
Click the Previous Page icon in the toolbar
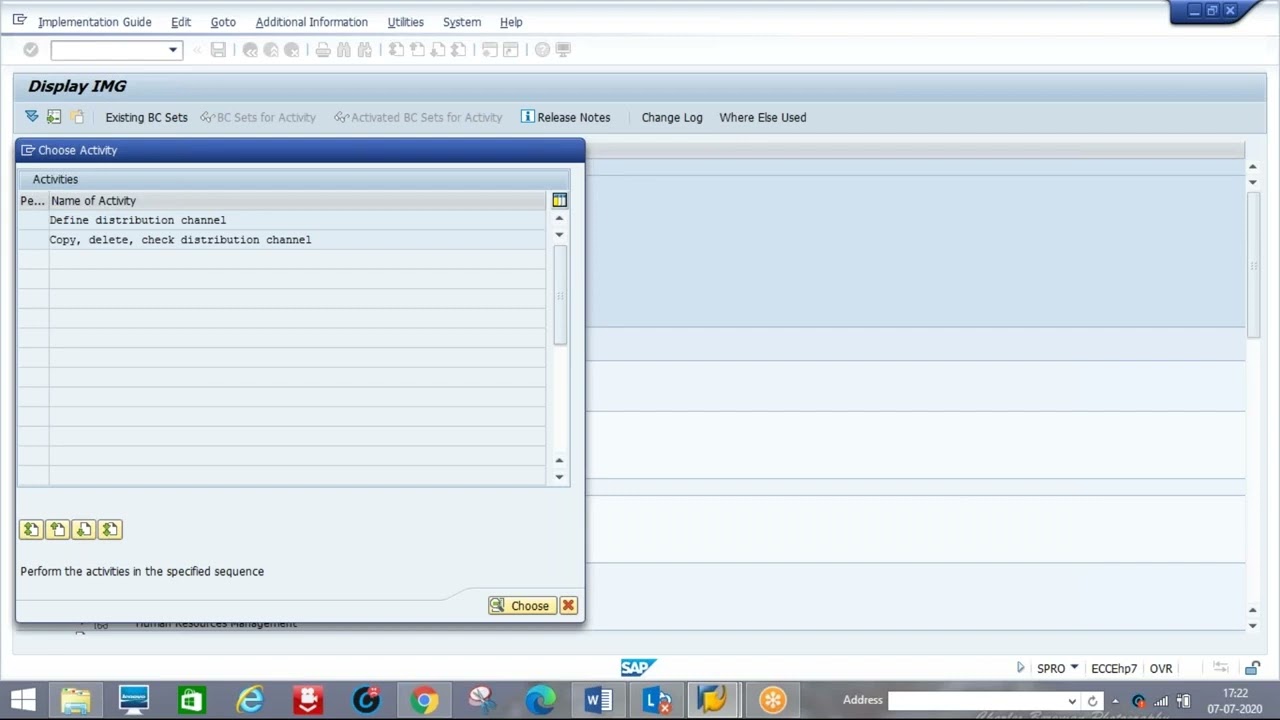417,50
